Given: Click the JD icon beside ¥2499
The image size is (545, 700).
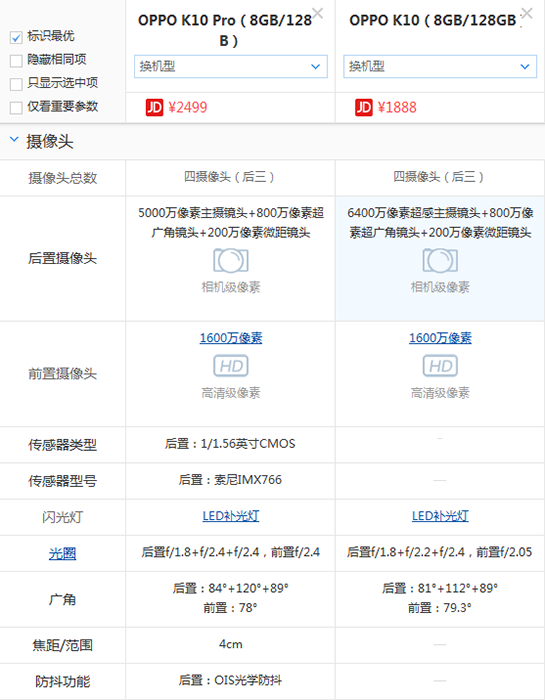Looking at the screenshot, I should [x=154, y=108].
